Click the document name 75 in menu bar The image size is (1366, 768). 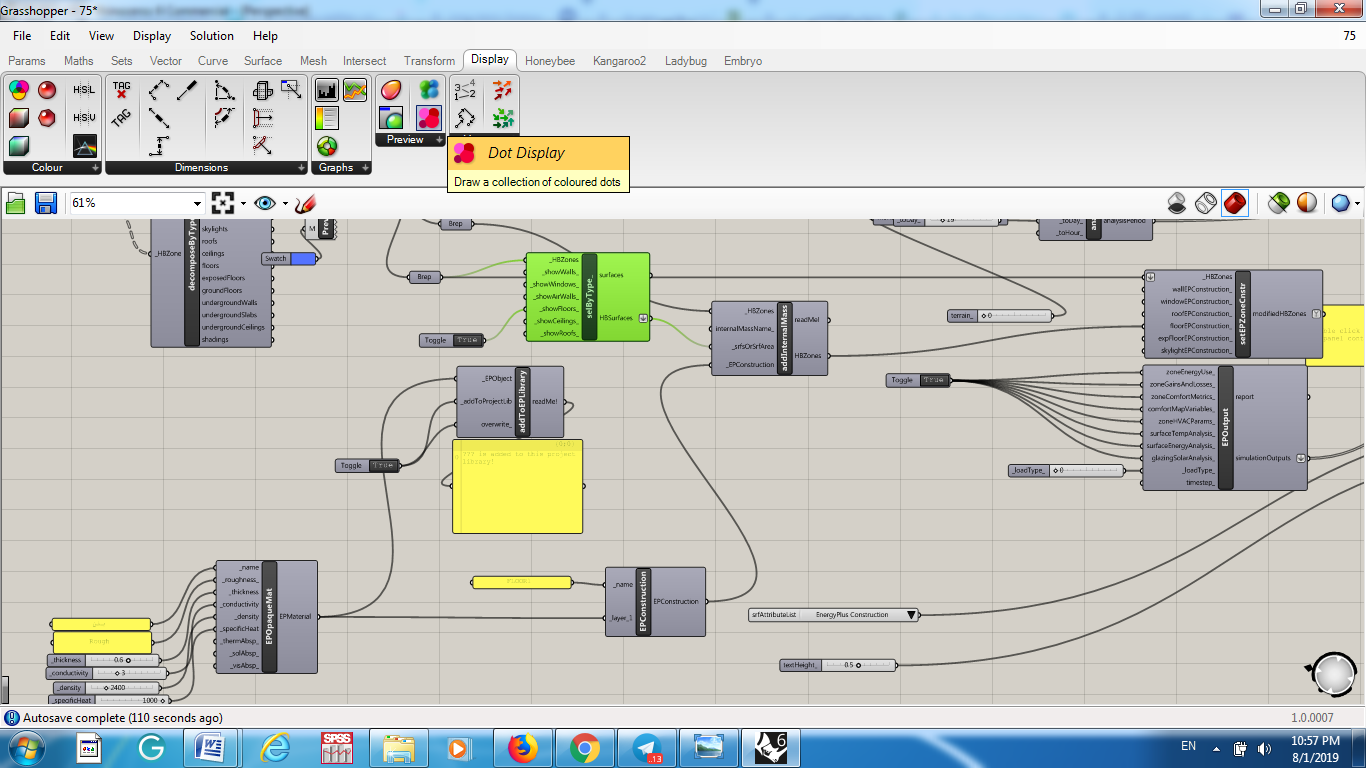point(1349,36)
